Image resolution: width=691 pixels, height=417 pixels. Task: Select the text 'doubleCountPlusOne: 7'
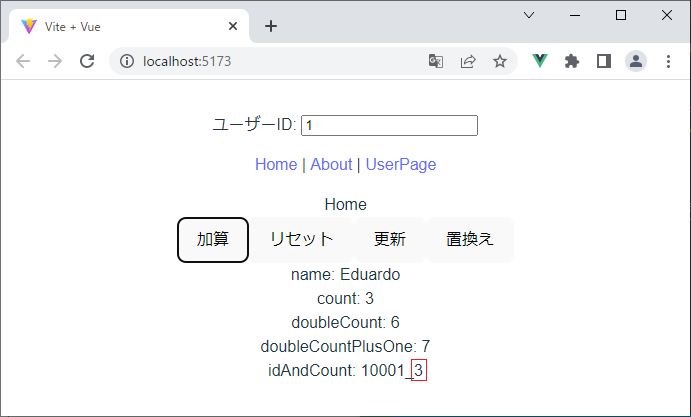(346, 346)
